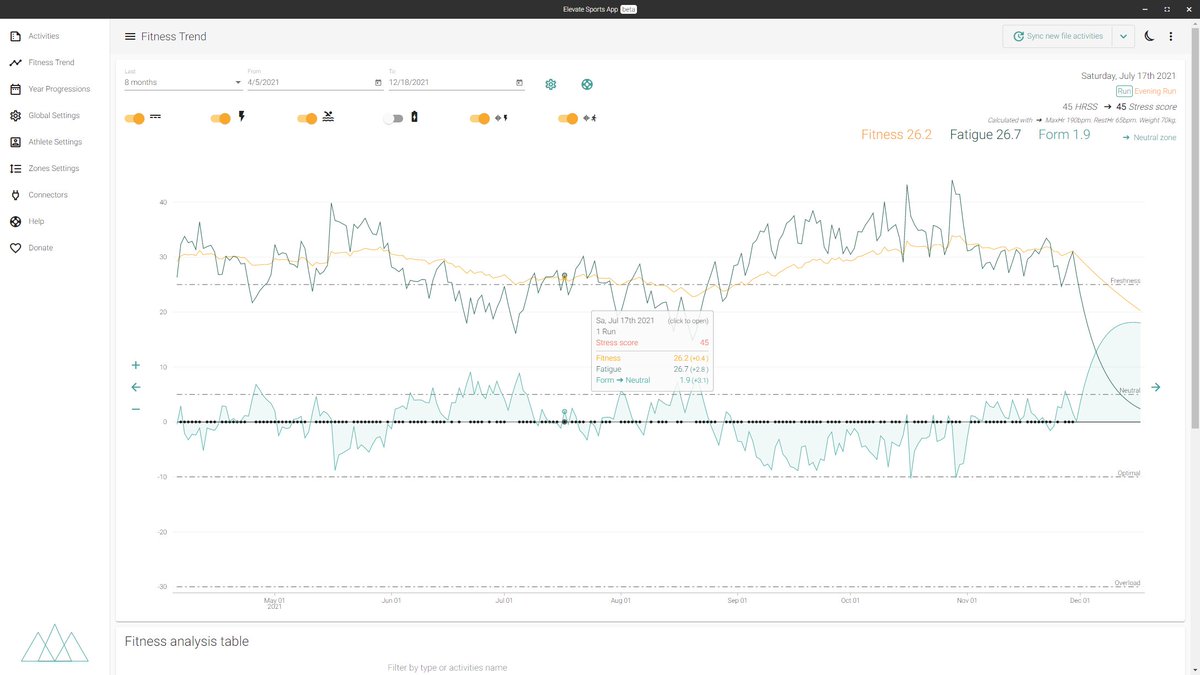Open the three-dot more options menu
Image resolution: width=1200 pixels, height=675 pixels.
(1171, 36)
